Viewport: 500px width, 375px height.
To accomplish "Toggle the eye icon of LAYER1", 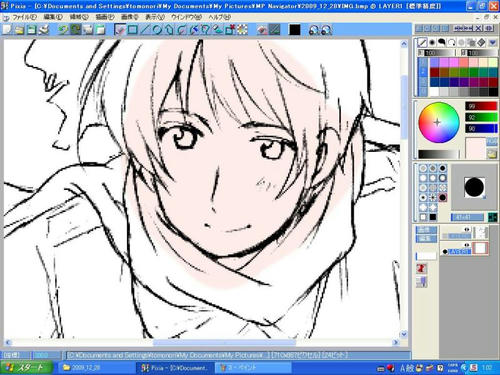I will (467, 246).
